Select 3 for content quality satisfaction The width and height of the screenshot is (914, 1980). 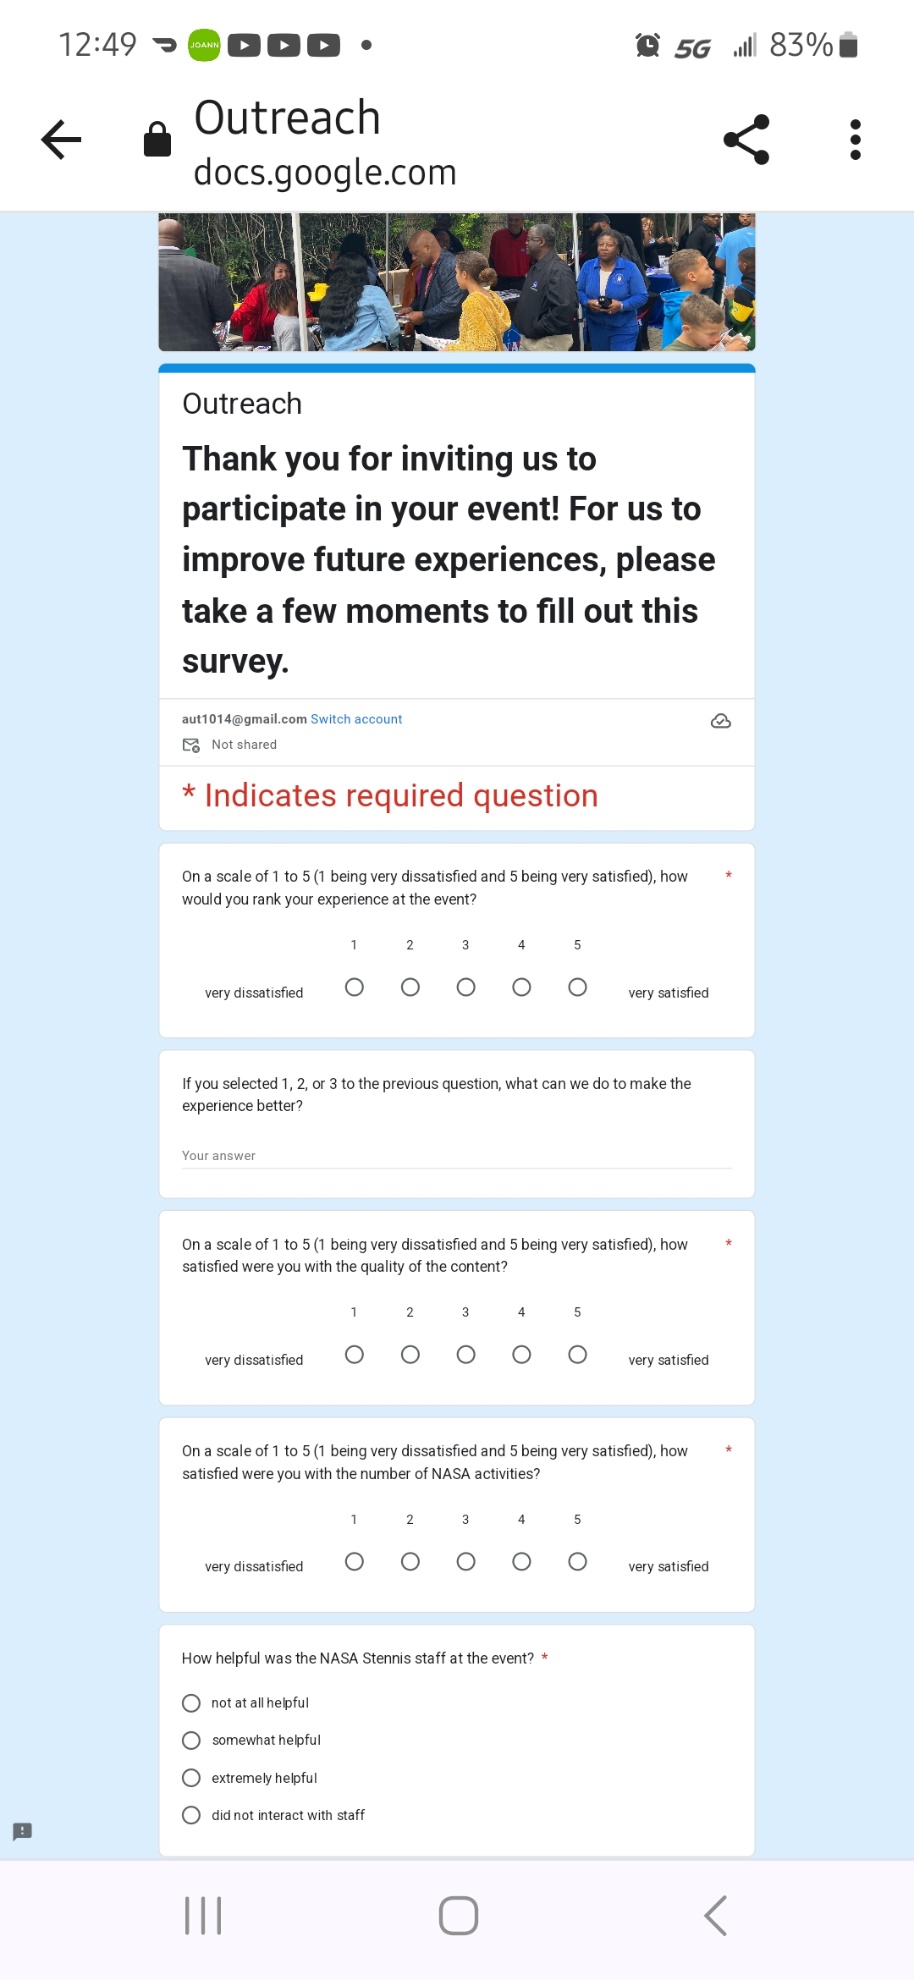point(466,1354)
